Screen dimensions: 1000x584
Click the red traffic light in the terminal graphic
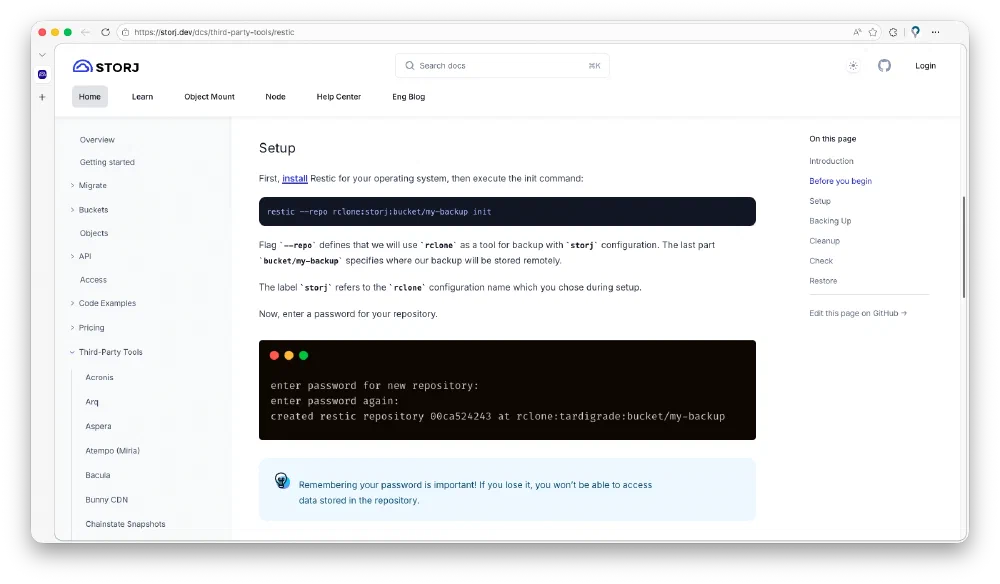[x=274, y=355]
